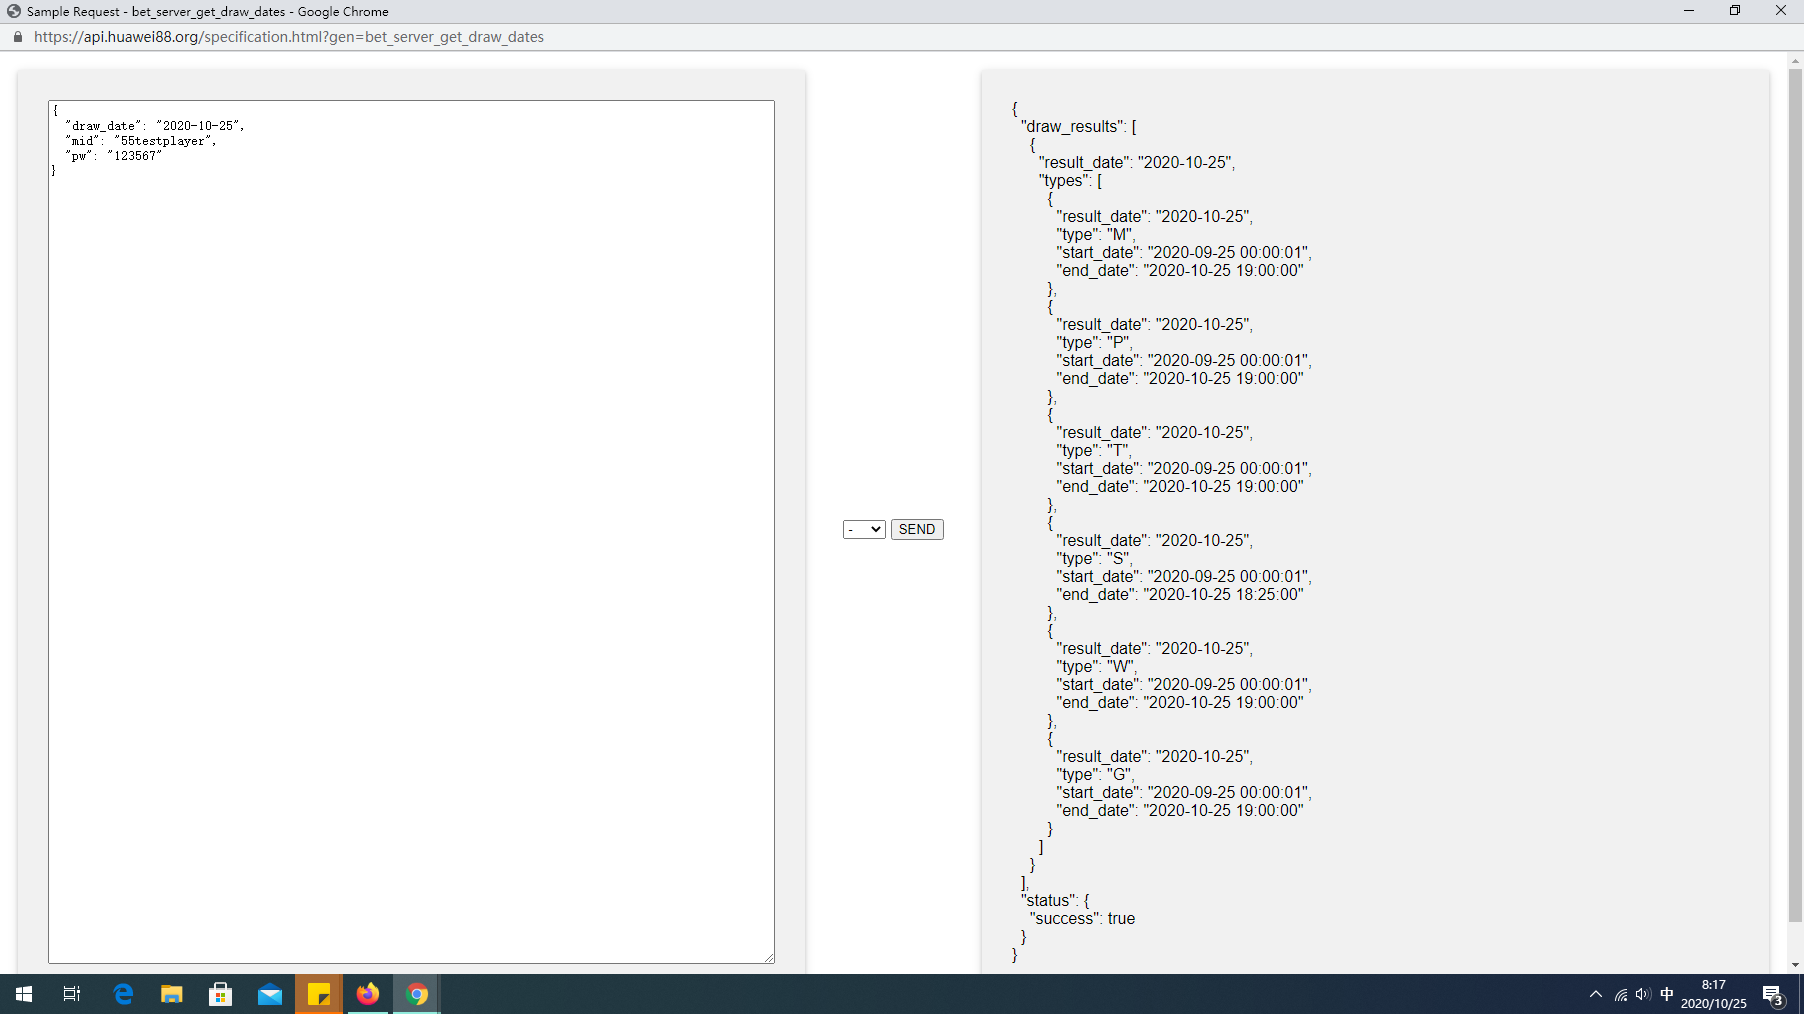Viewport: 1804px width, 1014px height.
Task: Show hidden system tray icons
Action: point(1596,994)
